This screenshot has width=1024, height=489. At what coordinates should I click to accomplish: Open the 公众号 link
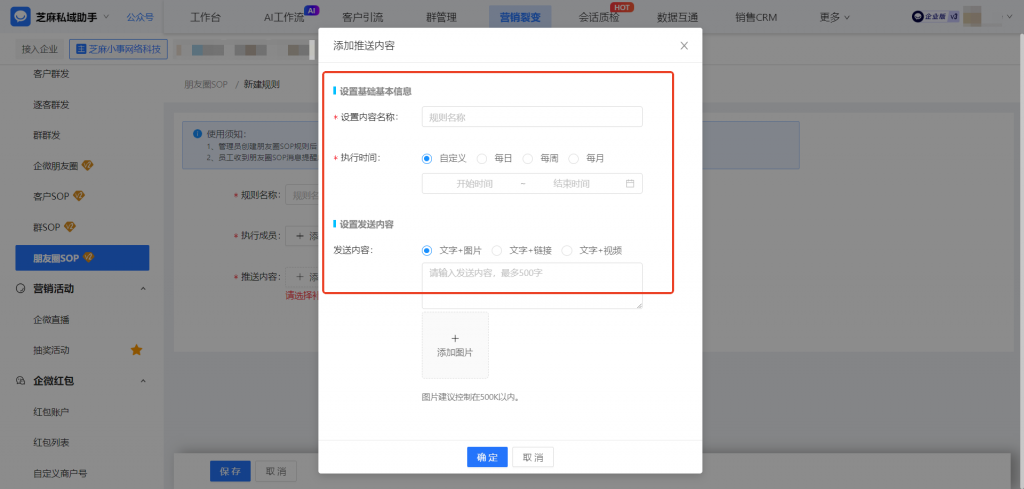click(140, 17)
